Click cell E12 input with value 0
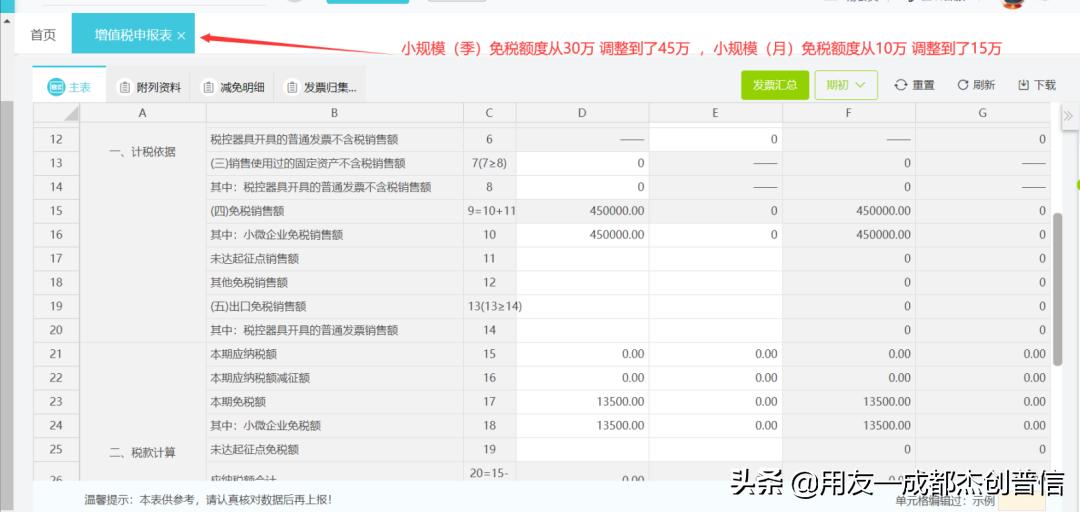 pos(716,139)
